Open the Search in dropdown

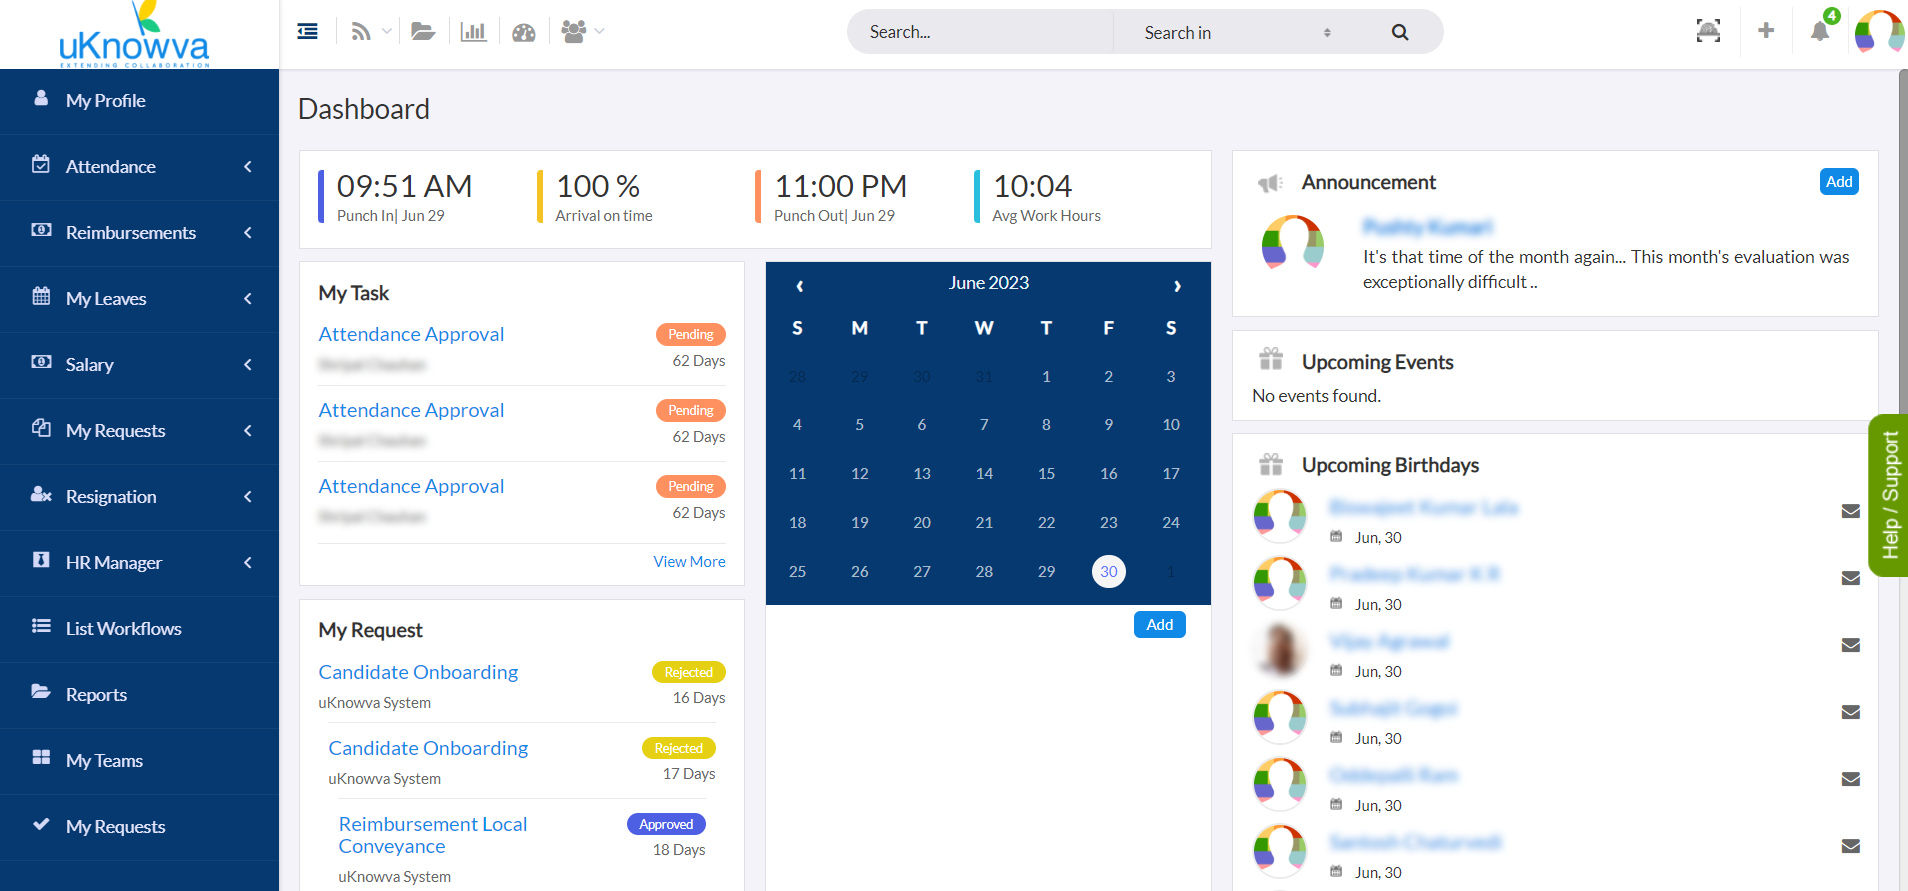tap(1237, 33)
